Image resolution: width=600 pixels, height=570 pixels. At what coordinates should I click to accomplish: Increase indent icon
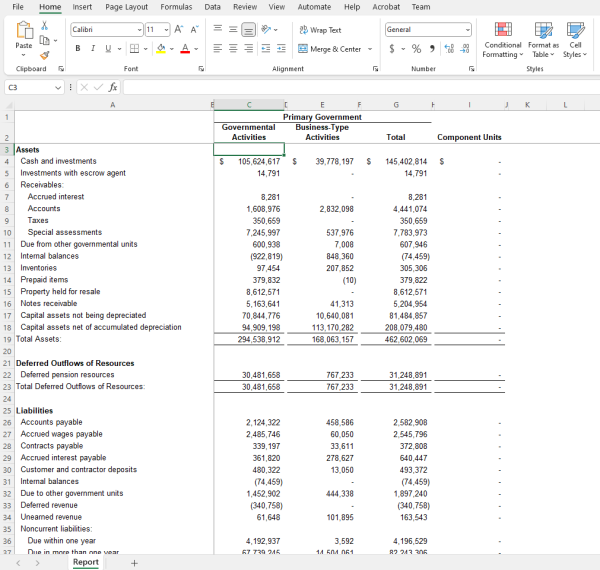[281, 49]
